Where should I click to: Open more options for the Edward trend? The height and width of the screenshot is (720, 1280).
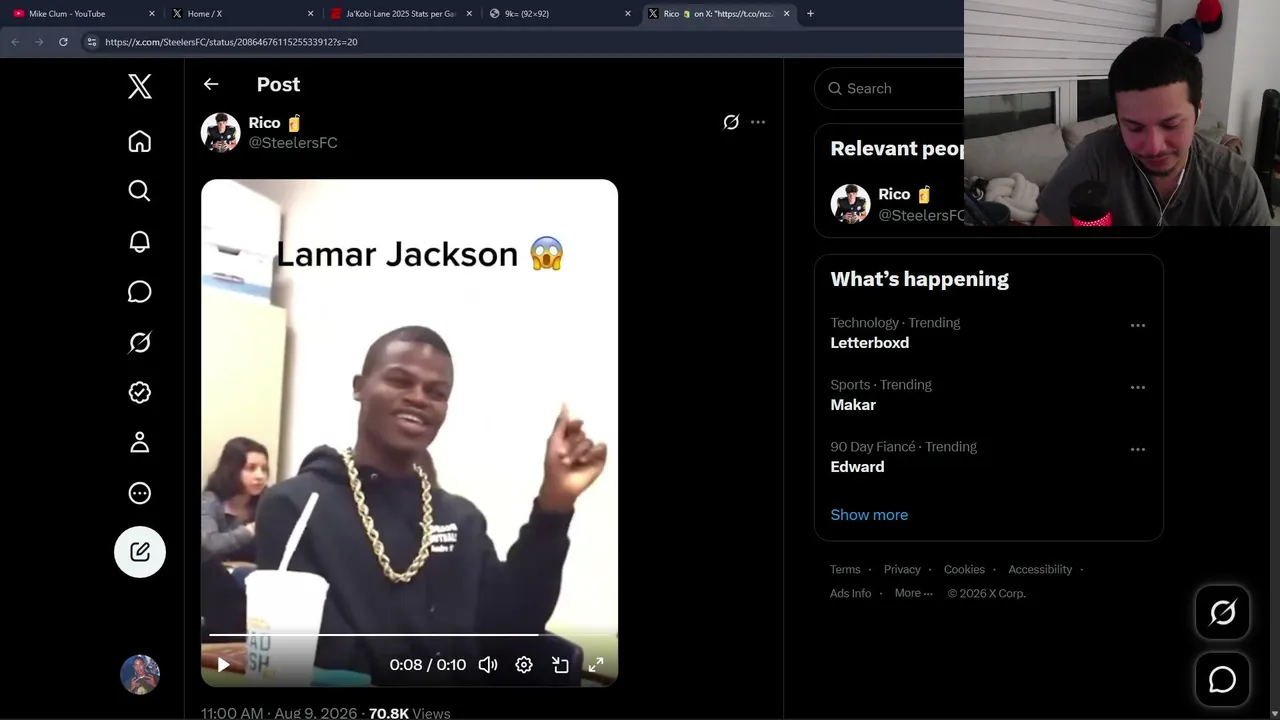pyautogui.click(x=1138, y=450)
